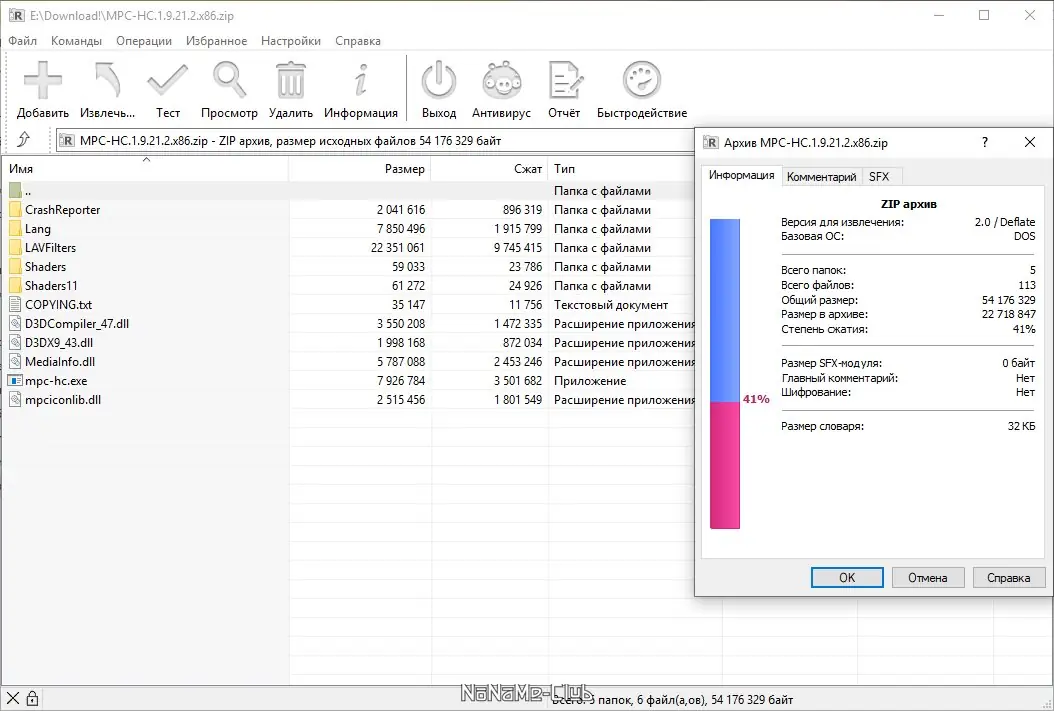Click the LAVFilters folder icon
The image size is (1054, 711).
point(15,247)
